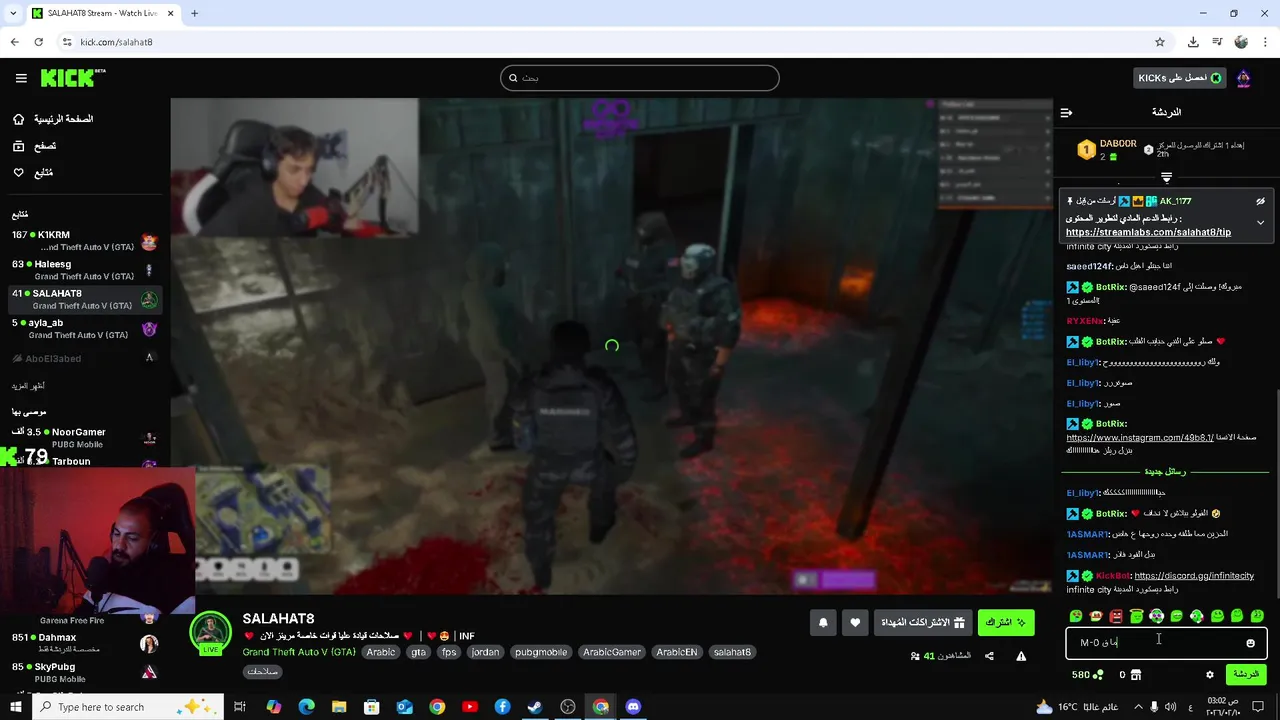Screen dimensions: 1280x720
Task: Expand show more followed channels
Action: click(28, 386)
